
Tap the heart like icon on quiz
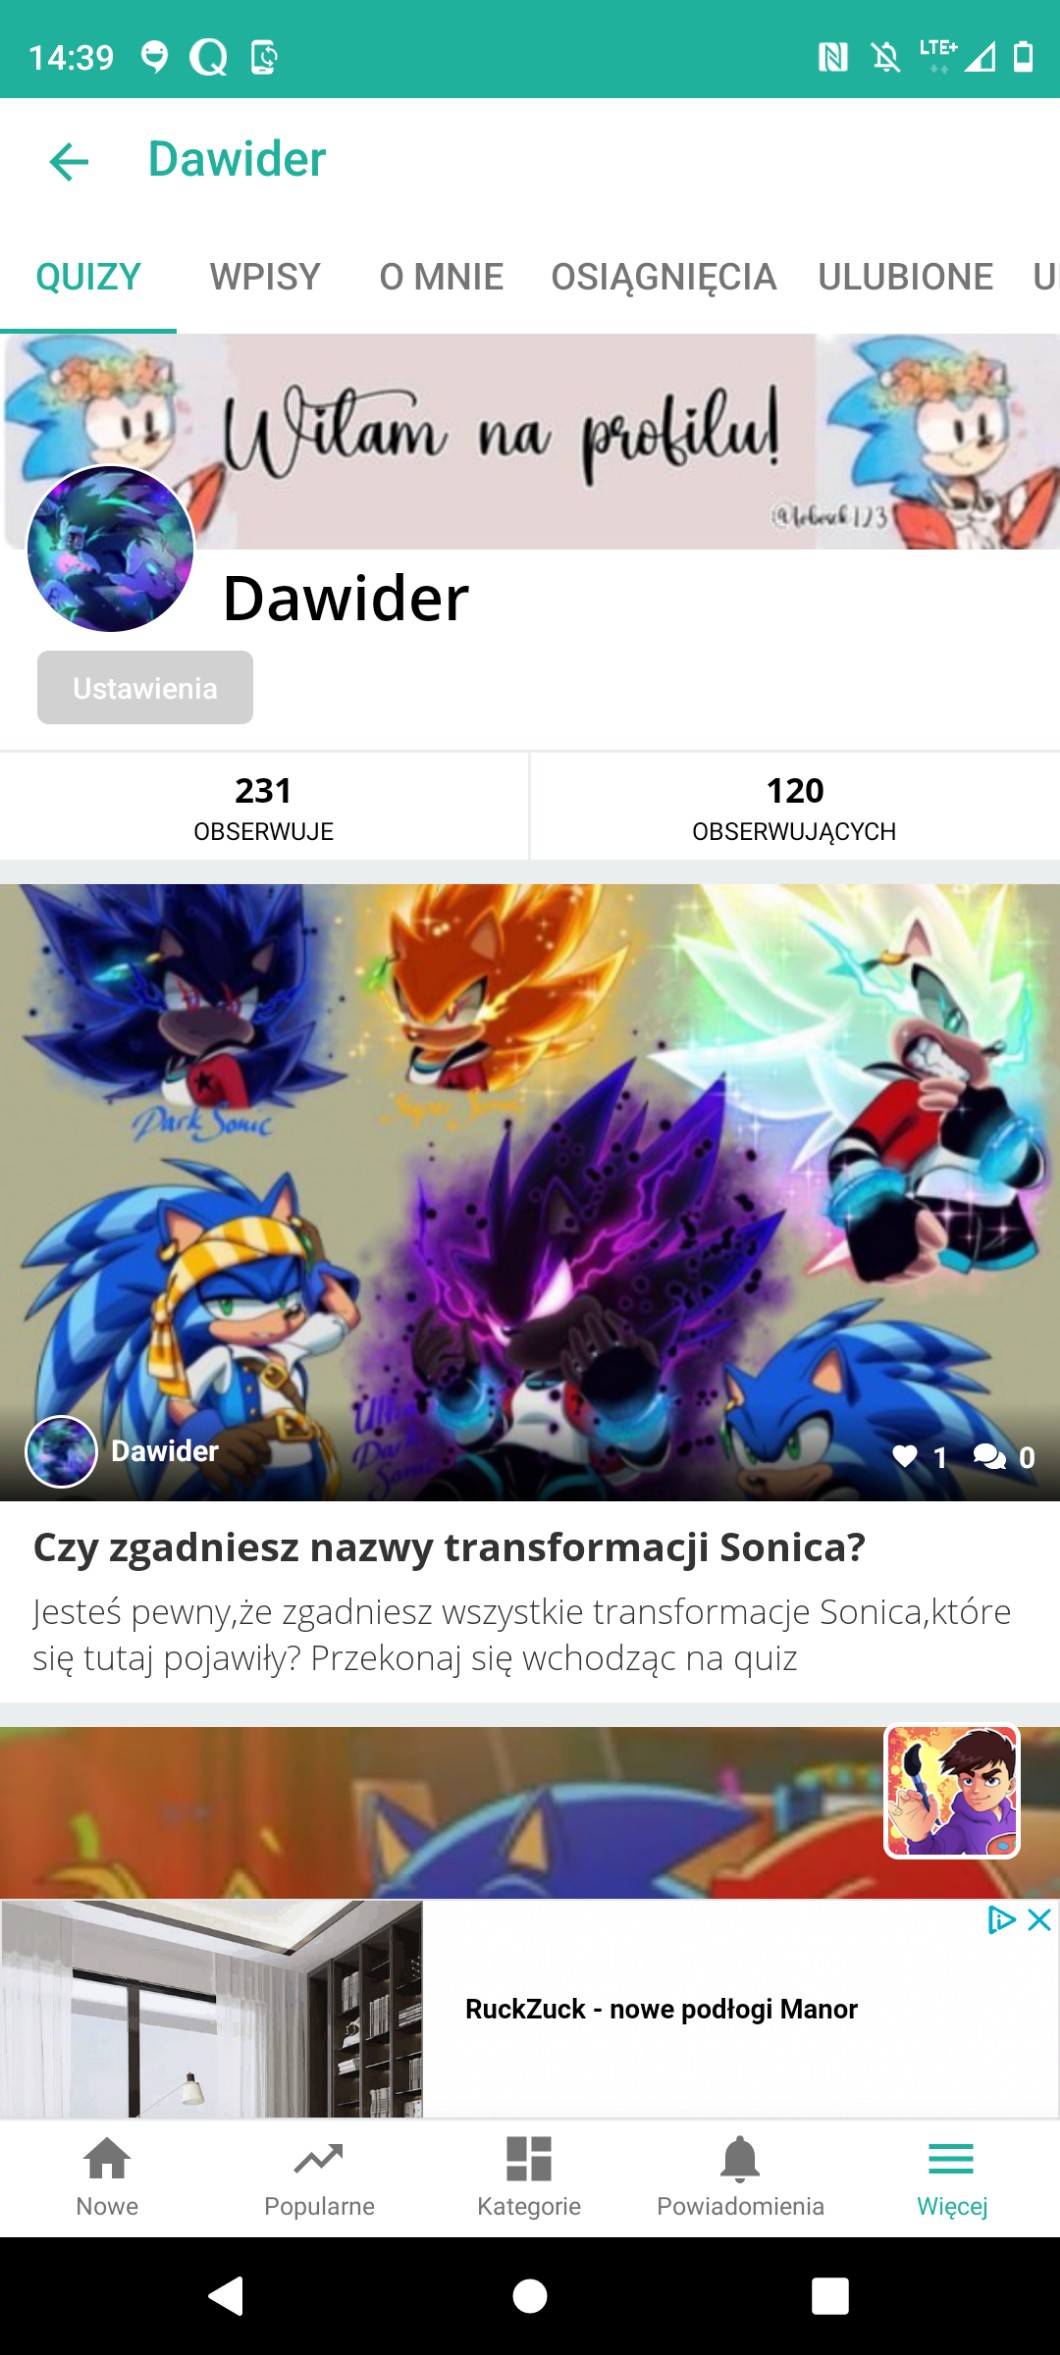click(905, 1457)
